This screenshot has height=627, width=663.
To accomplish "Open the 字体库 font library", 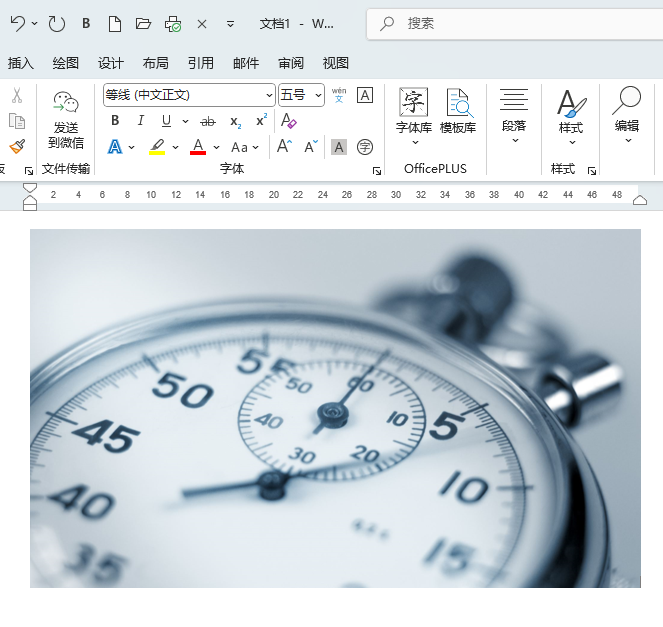I will 413,110.
